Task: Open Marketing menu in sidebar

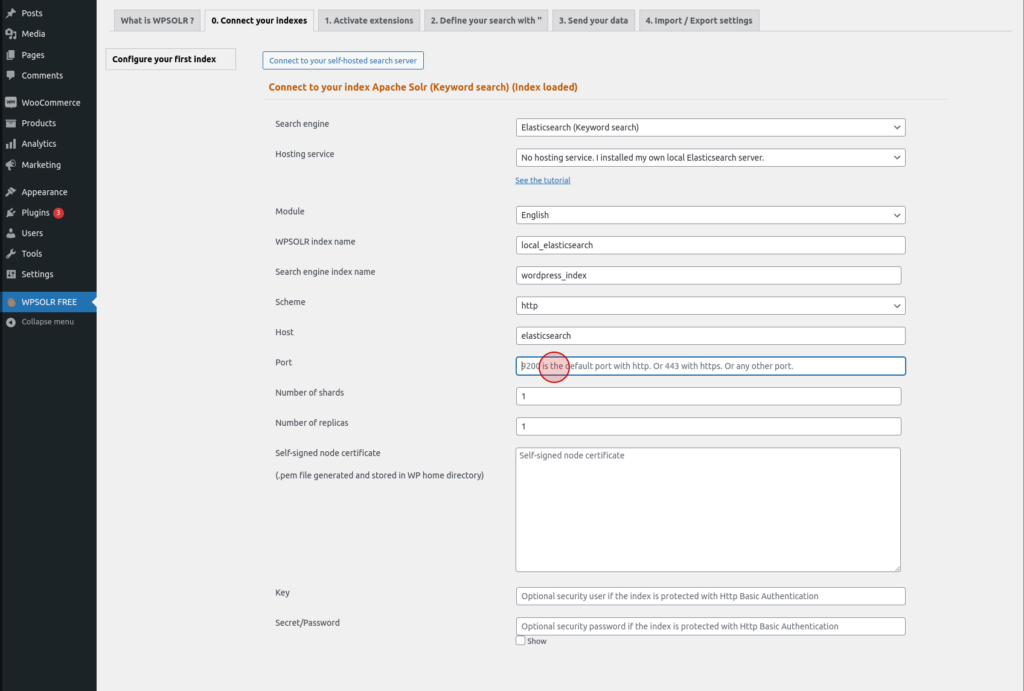Action: click(41, 165)
